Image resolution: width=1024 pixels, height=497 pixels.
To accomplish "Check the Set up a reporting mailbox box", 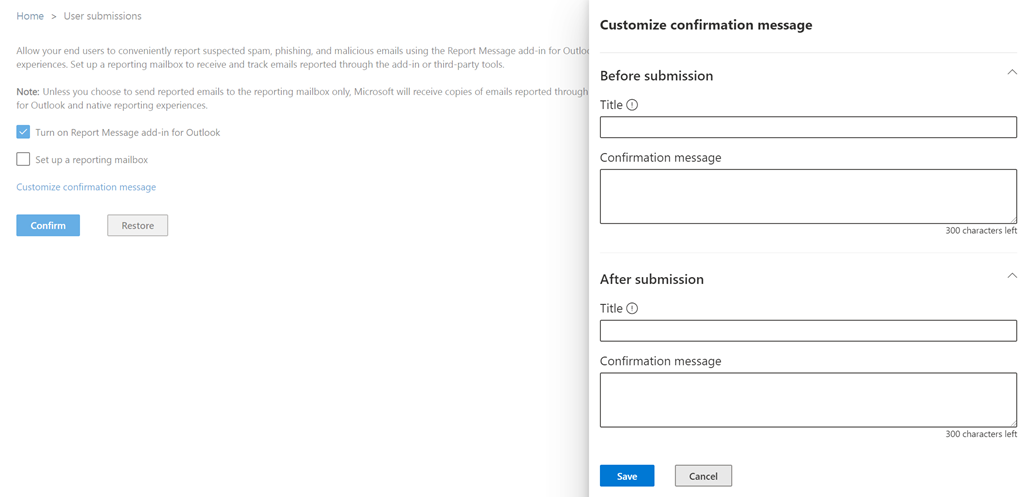I will click(x=23, y=159).
